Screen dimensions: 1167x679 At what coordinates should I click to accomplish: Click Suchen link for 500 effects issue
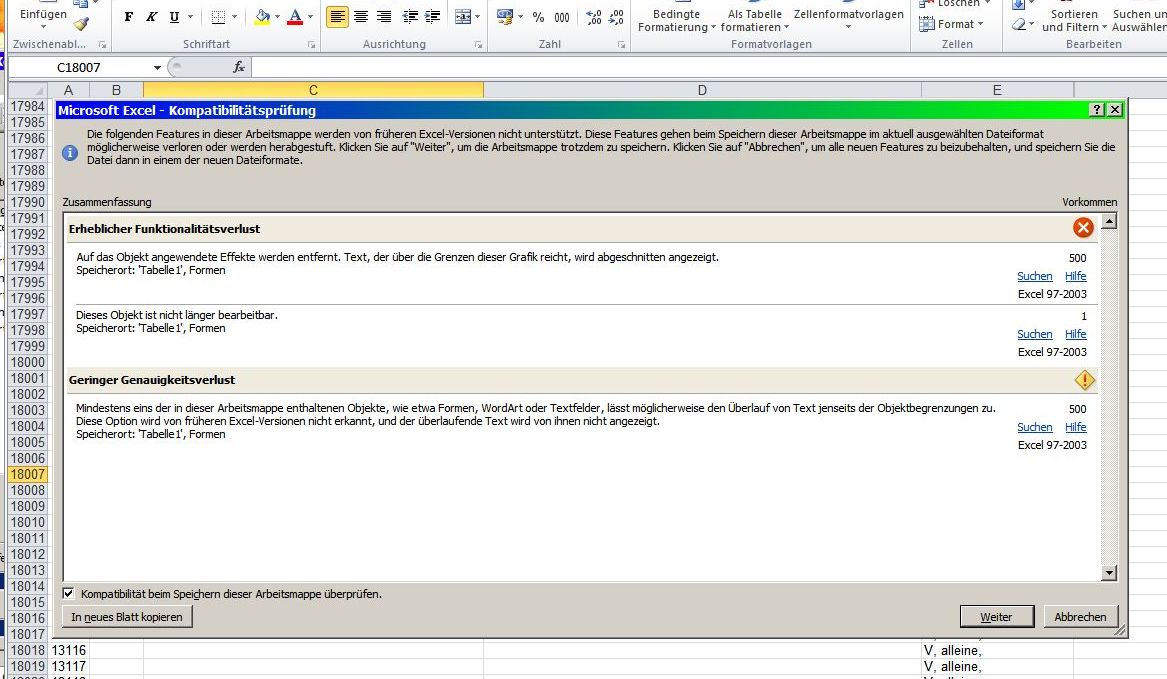click(x=1035, y=275)
